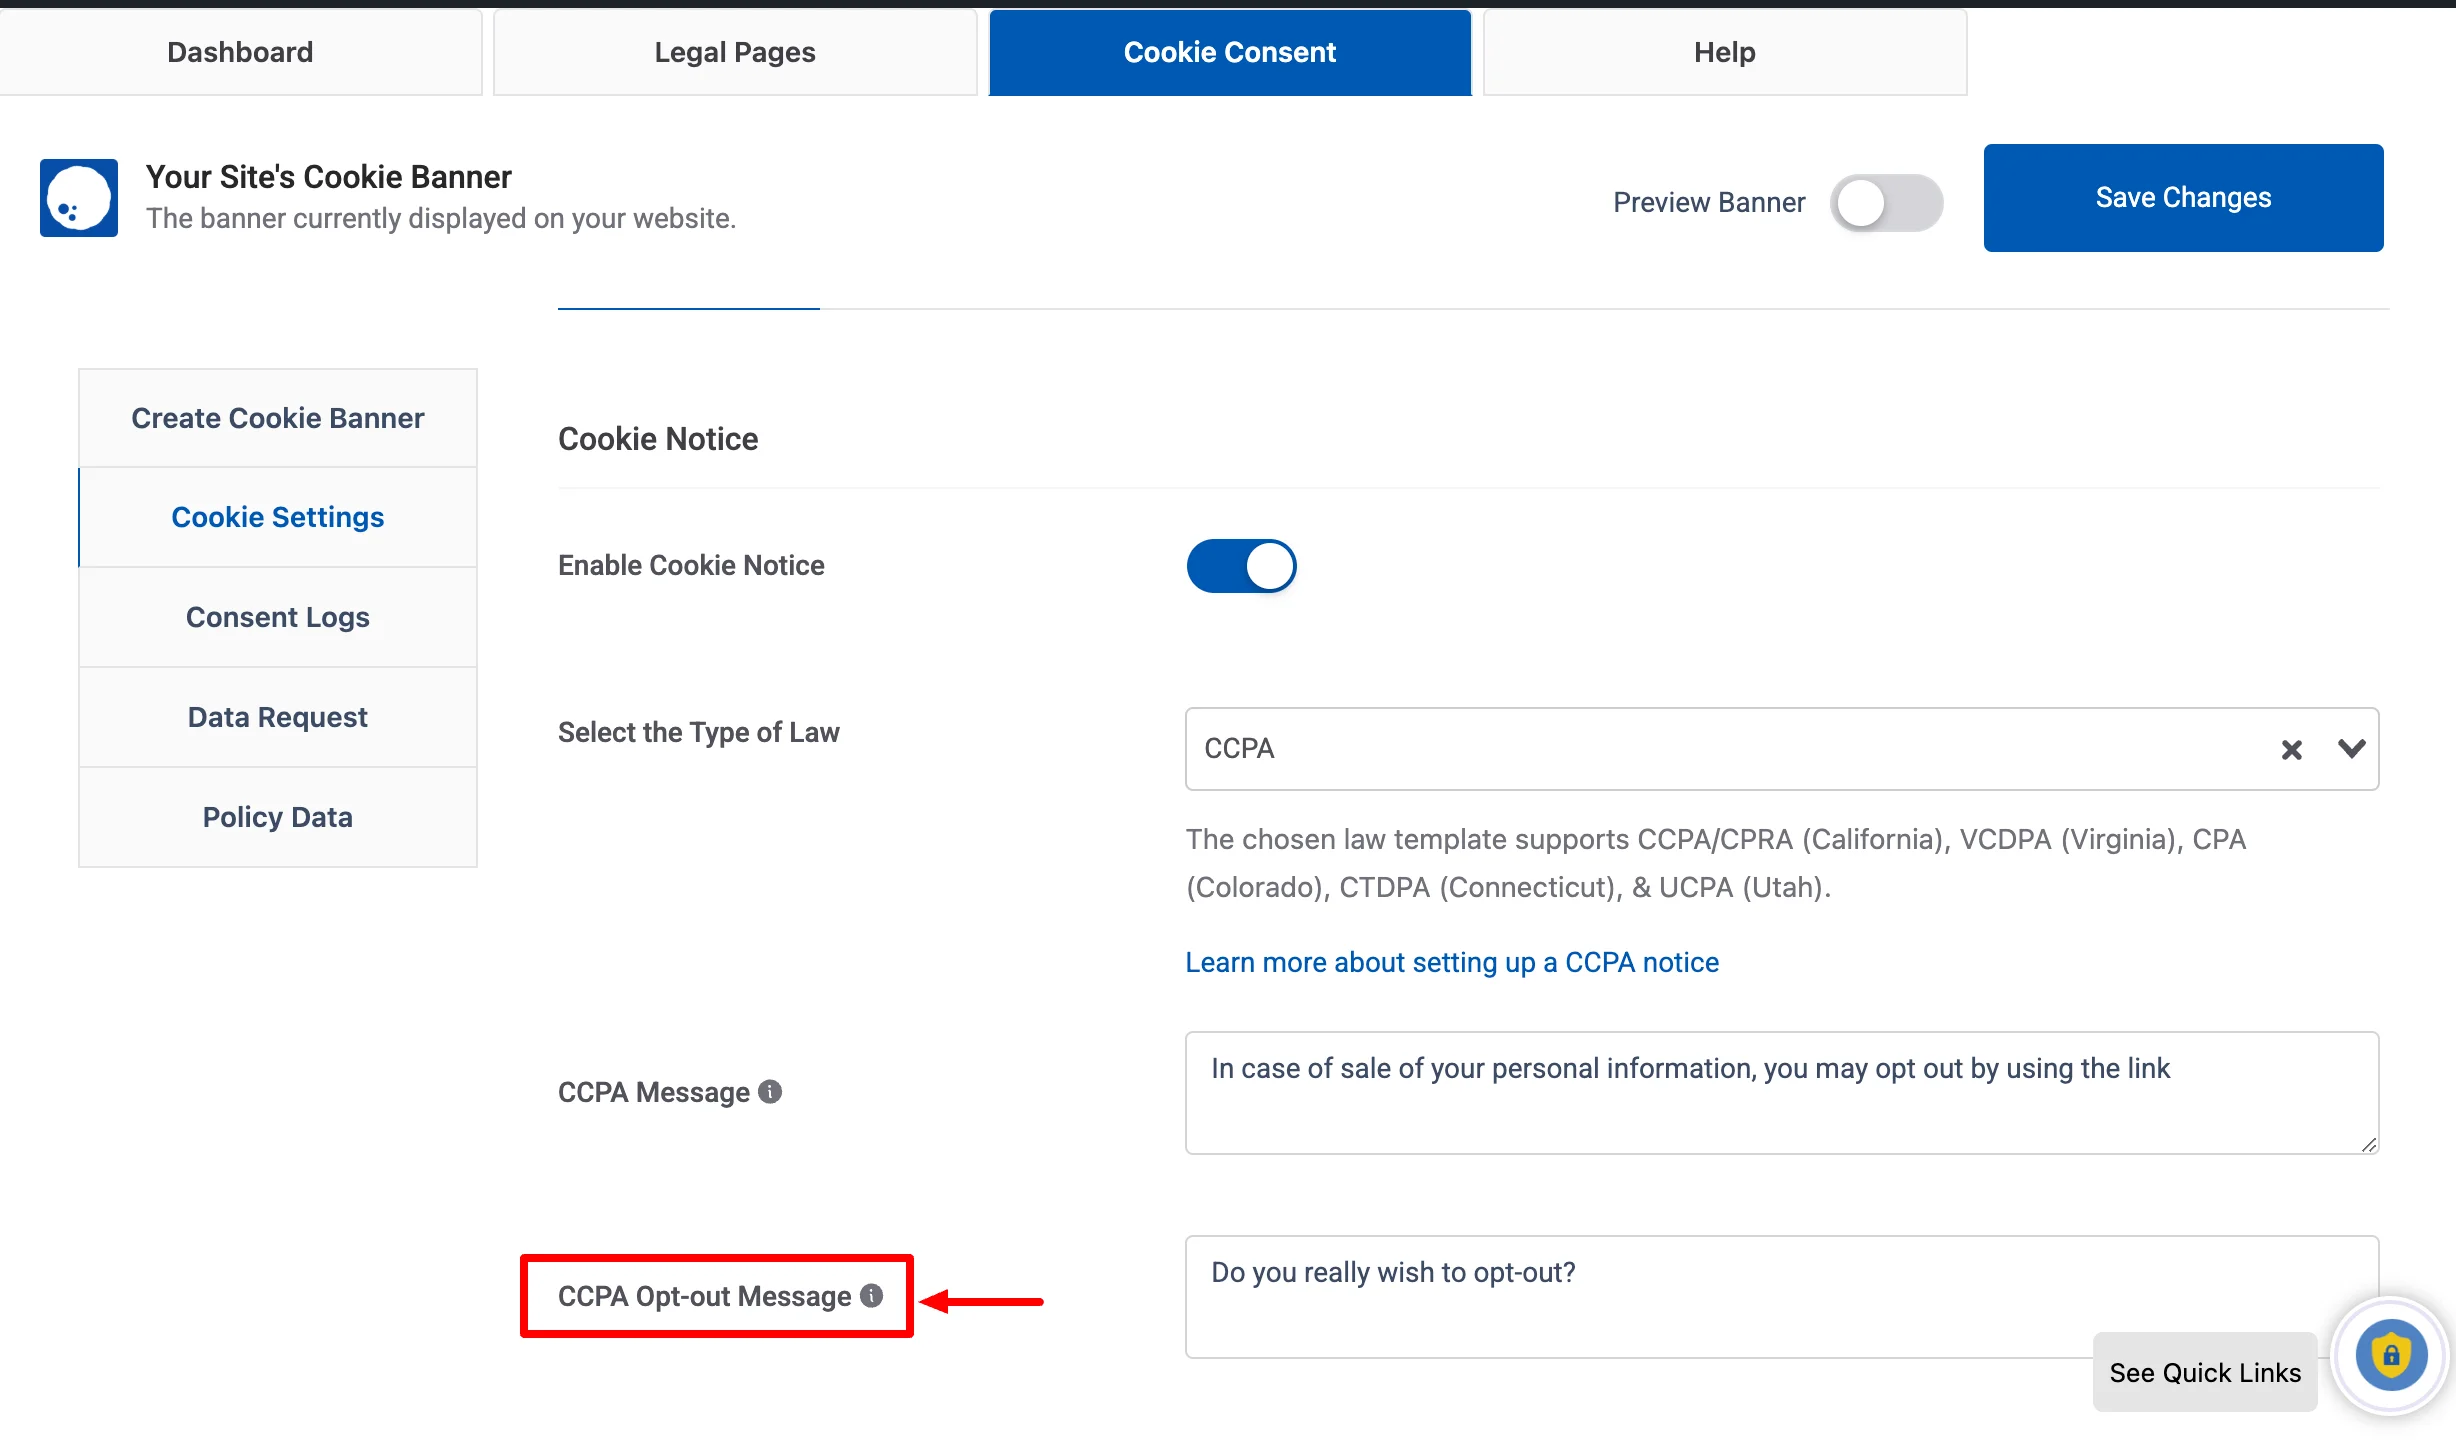
Task: Select Create Cookie Banner in sidebar
Action: click(x=278, y=417)
